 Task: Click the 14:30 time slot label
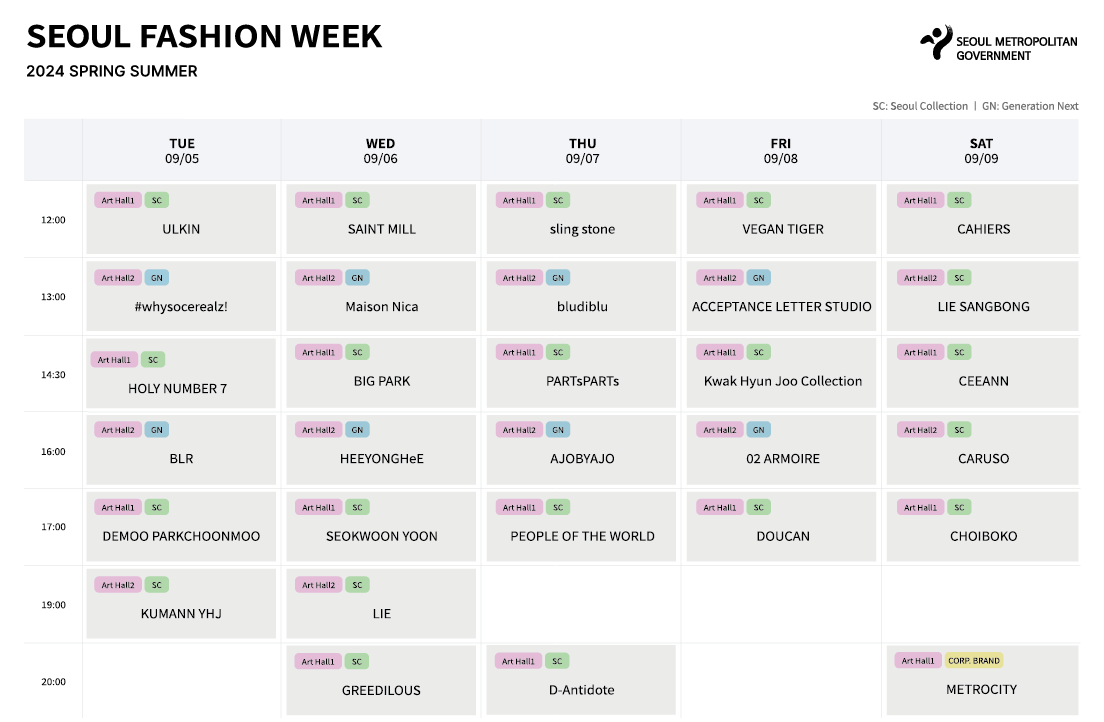pos(54,375)
